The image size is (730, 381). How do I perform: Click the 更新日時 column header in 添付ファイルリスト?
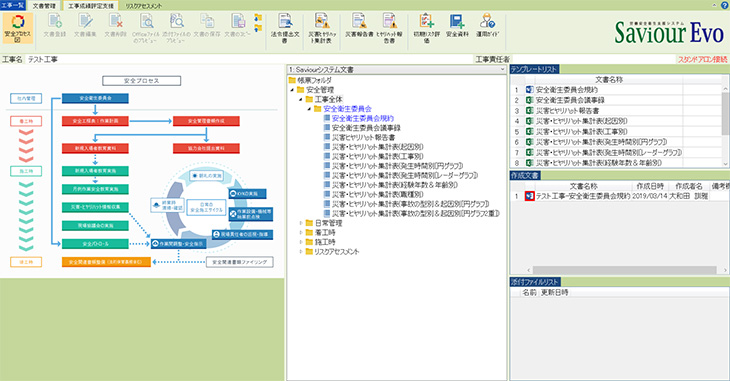pyautogui.click(x=554, y=293)
